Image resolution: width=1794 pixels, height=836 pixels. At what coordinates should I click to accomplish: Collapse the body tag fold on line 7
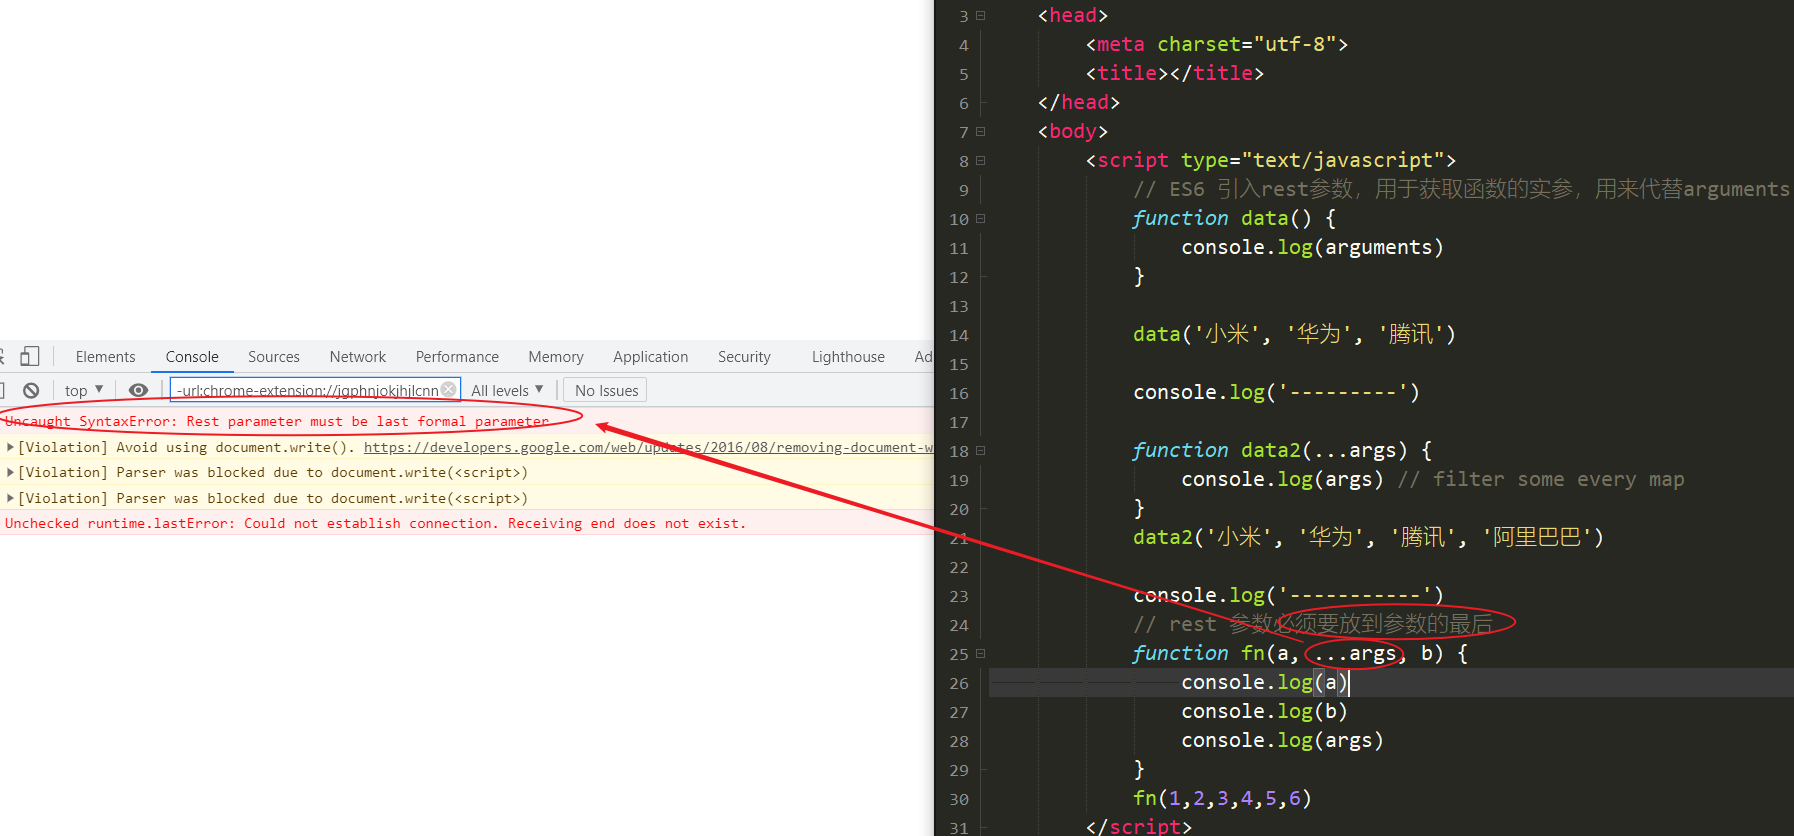981,131
